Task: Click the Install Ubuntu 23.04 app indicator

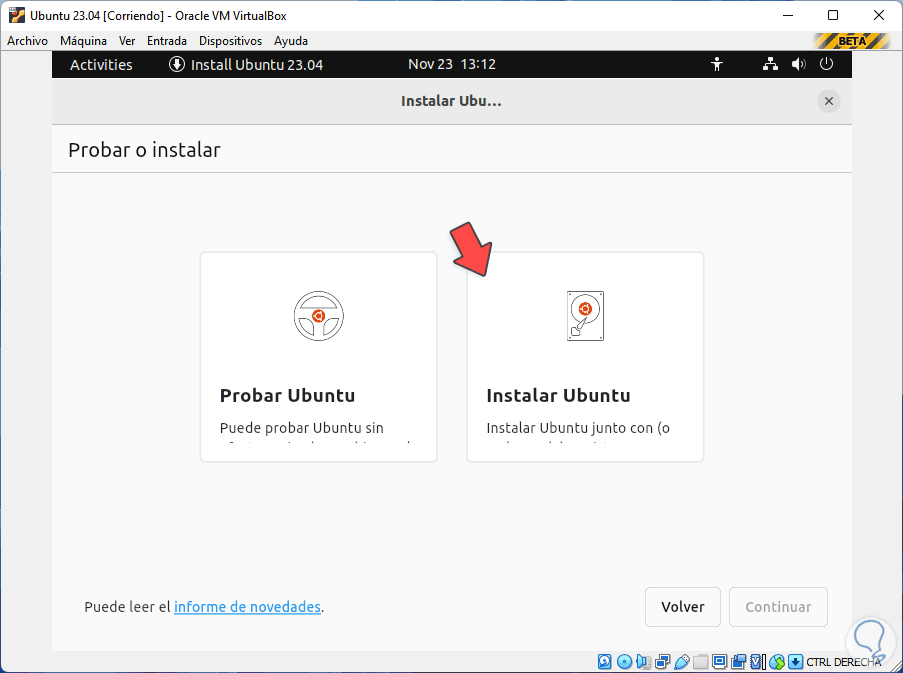Action: [246, 64]
